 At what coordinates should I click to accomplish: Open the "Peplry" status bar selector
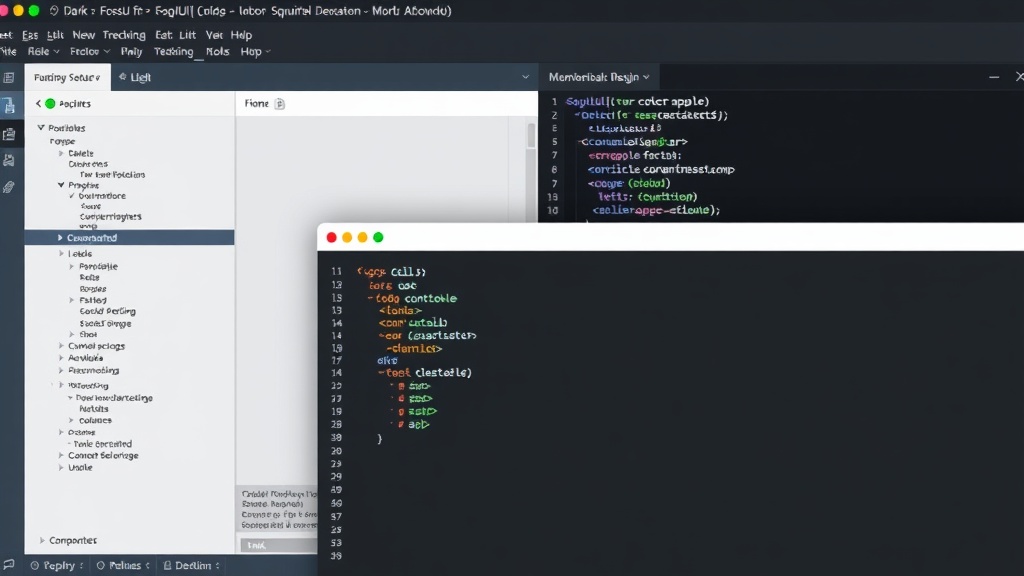(57, 566)
